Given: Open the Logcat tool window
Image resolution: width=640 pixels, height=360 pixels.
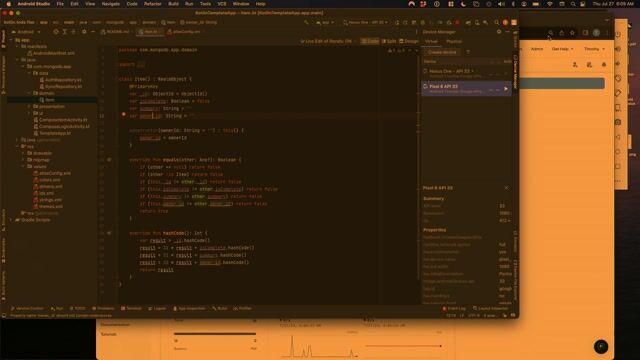Looking at the screenshot, I should (x=157, y=309).
